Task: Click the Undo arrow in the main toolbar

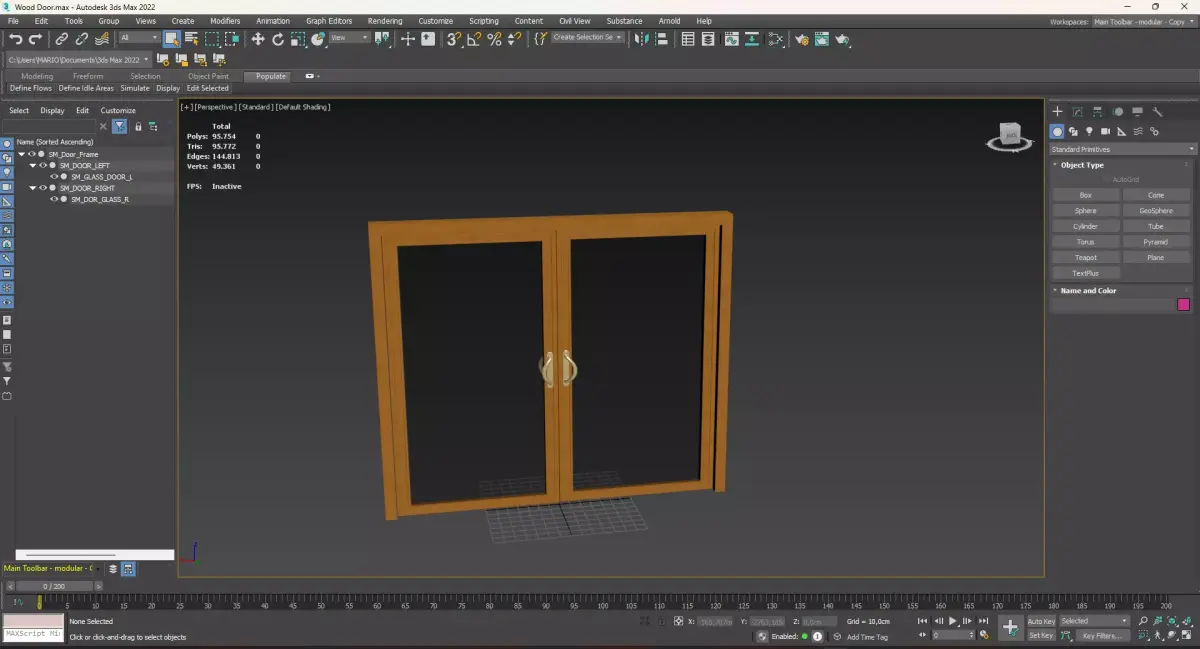Action: pos(15,39)
